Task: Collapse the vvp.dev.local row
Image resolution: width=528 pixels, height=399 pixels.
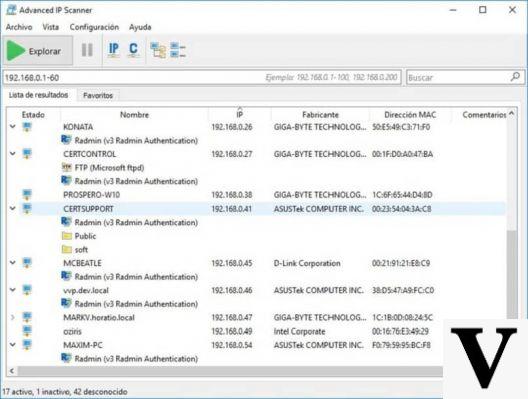Action: coord(13,290)
